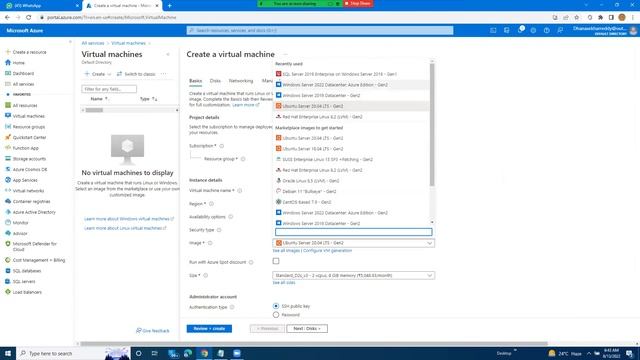Click Next : Disks button
Image resolution: width=640 pixels, height=360 pixels.
(307, 329)
